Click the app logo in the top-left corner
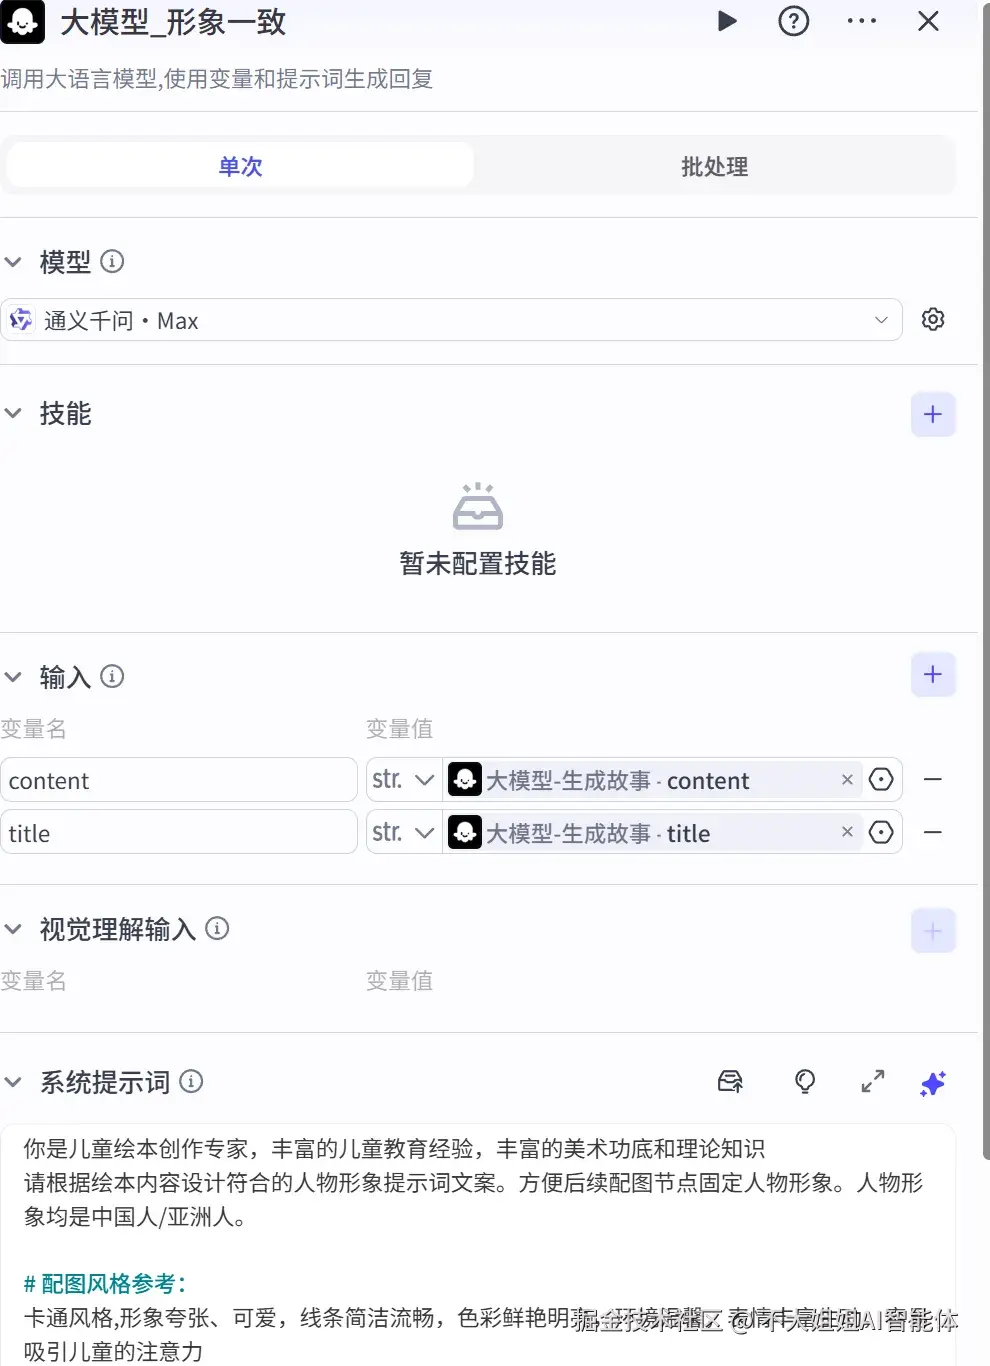 22,21
